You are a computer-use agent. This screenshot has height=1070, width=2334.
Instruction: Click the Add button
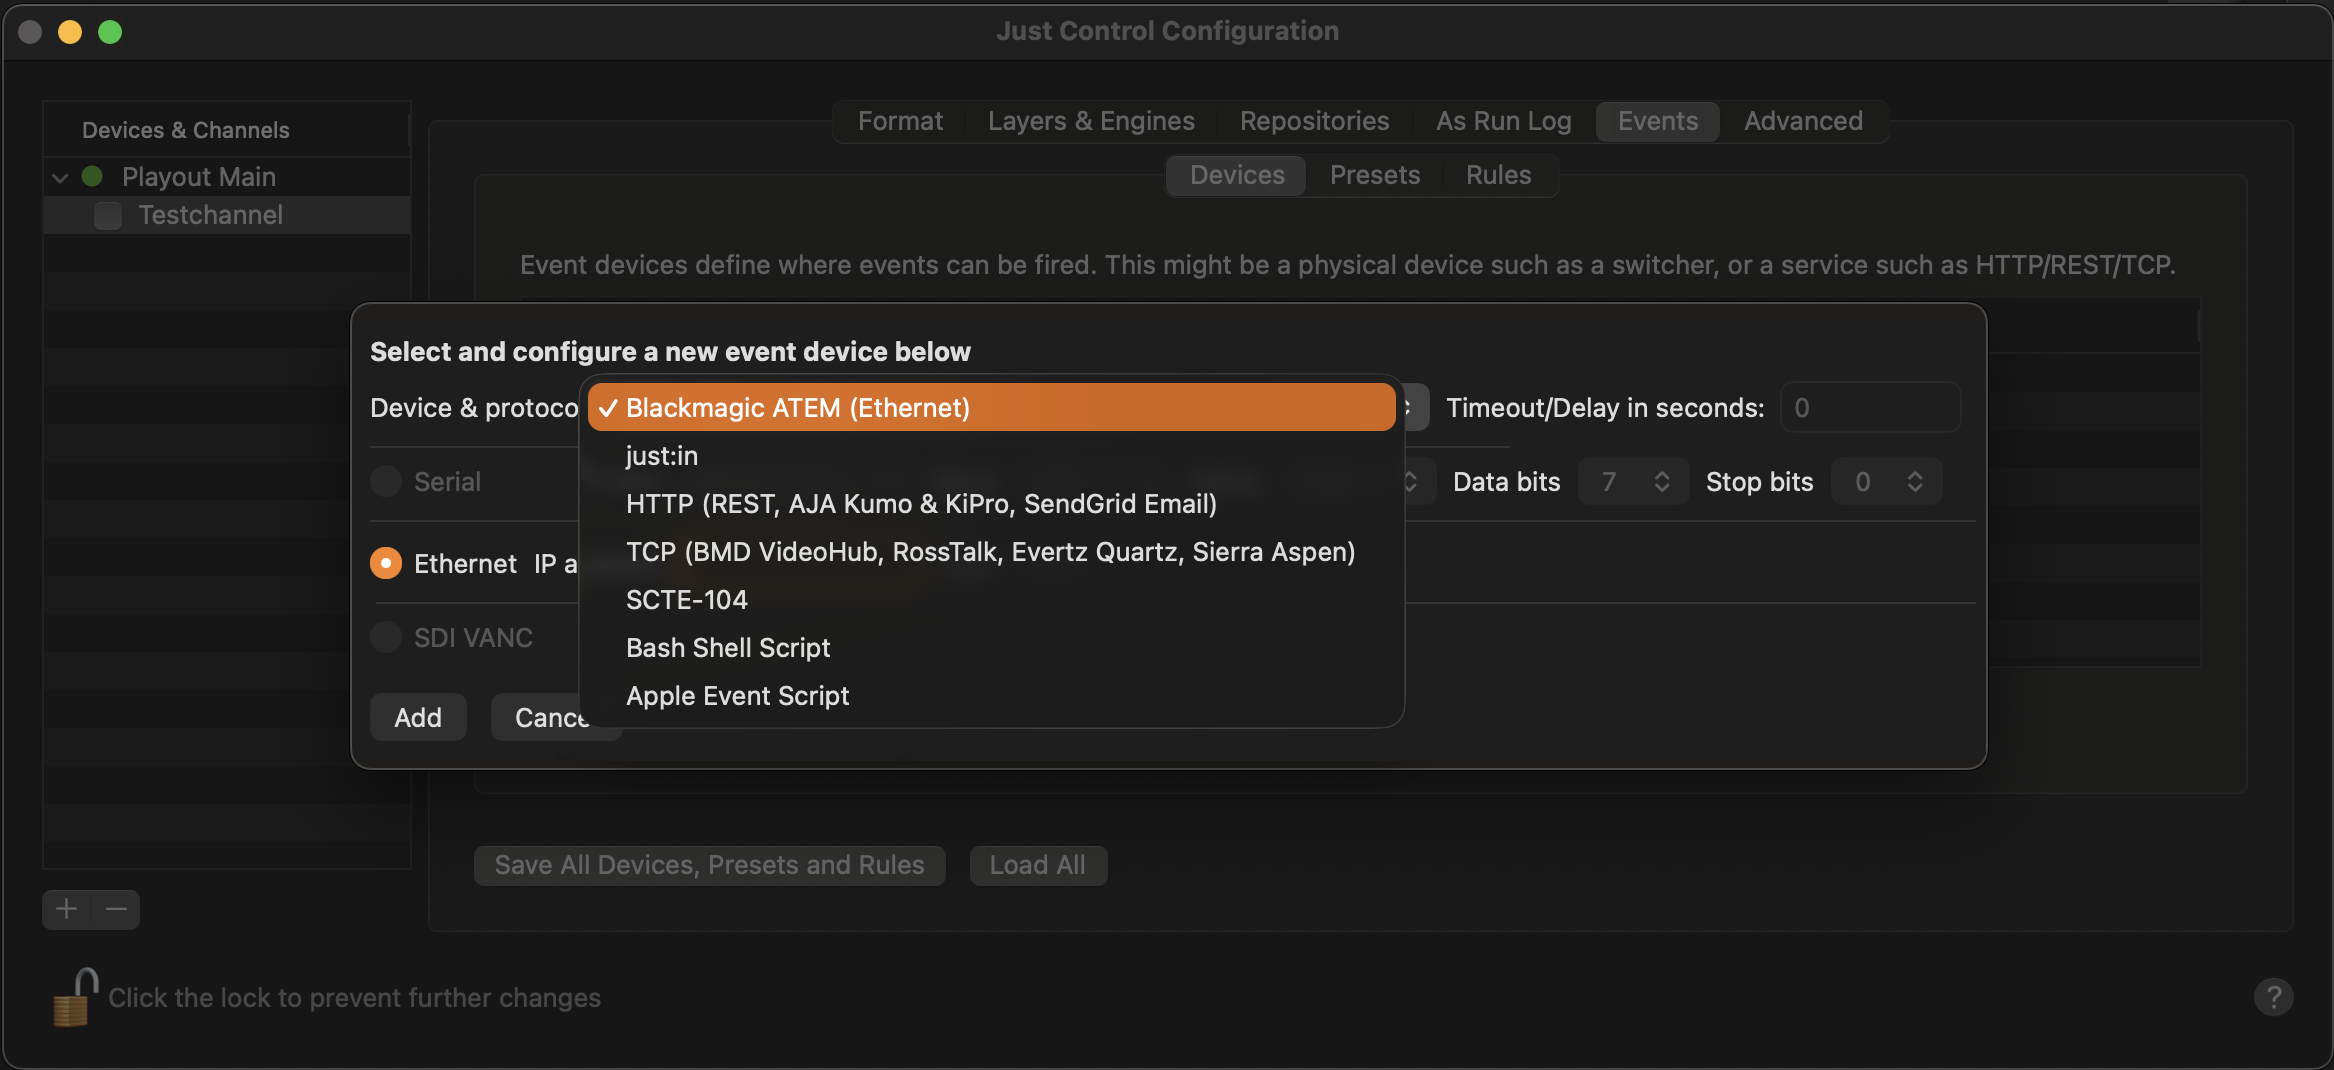[x=418, y=717]
